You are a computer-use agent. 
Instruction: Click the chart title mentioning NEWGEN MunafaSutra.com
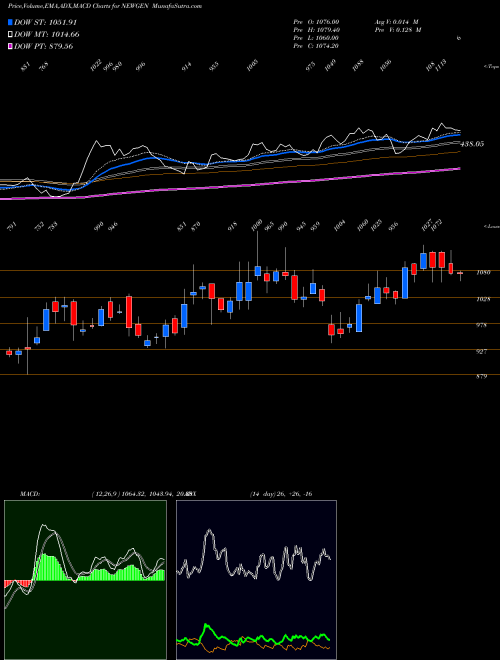[104, 6]
